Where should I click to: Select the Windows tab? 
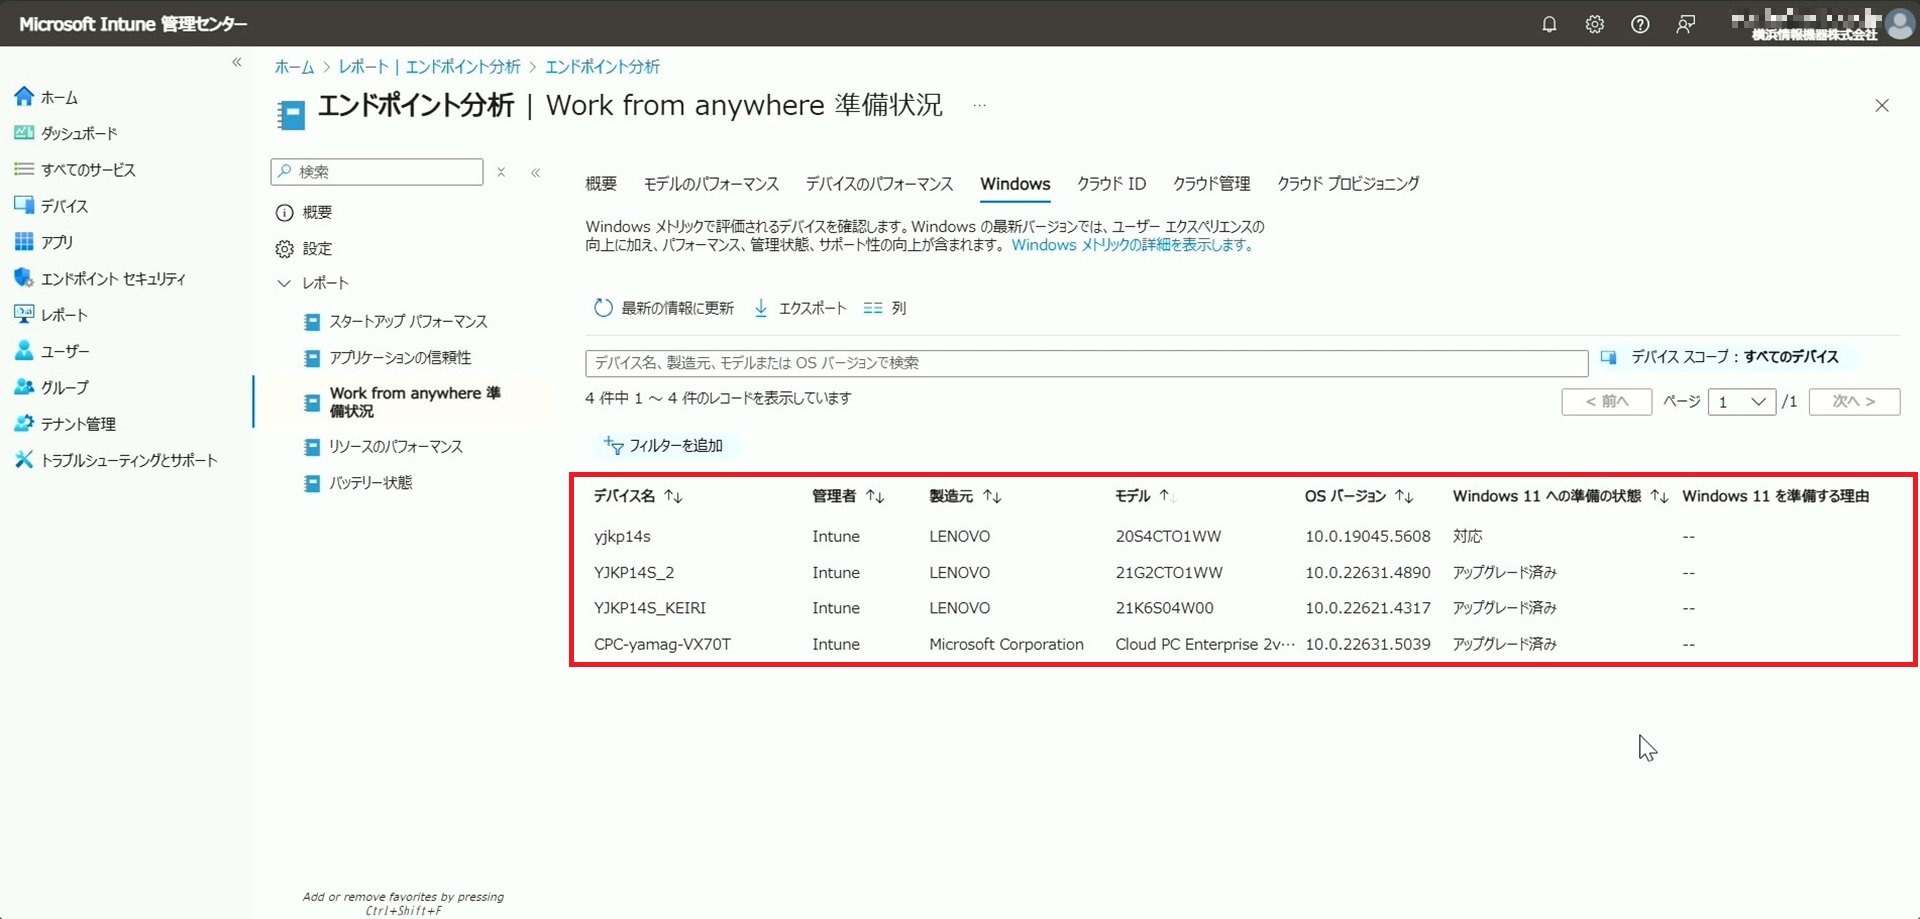(1015, 184)
